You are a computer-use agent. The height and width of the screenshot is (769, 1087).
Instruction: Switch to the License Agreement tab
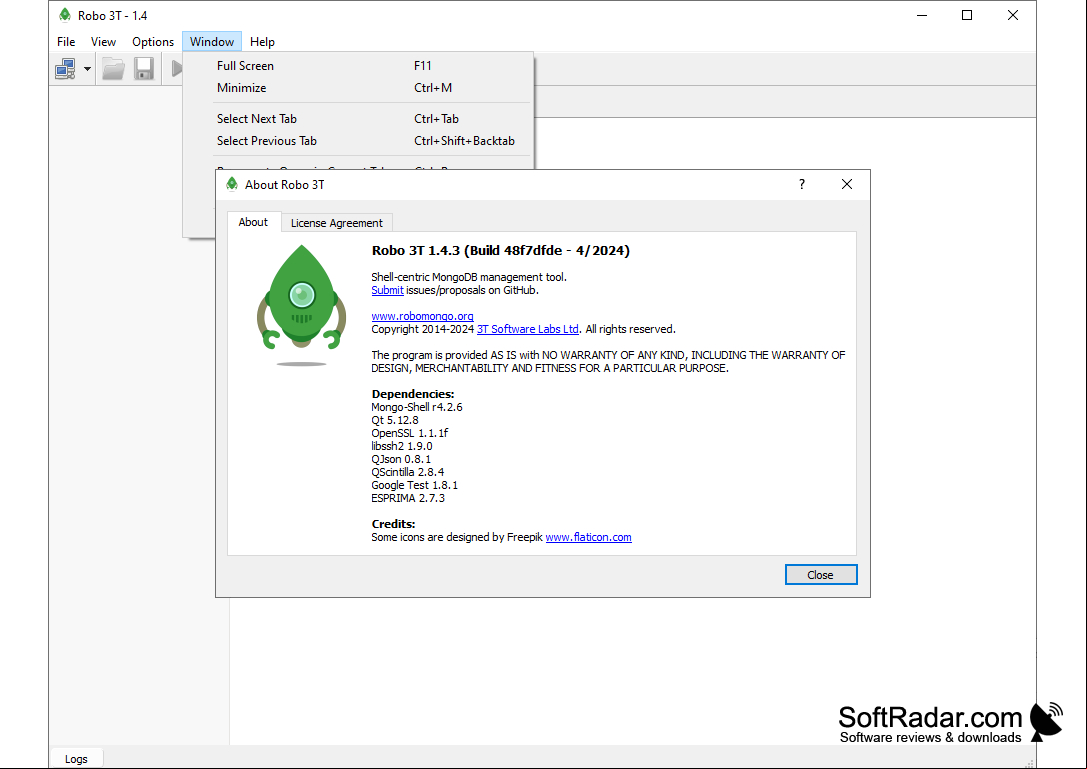click(336, 223)
